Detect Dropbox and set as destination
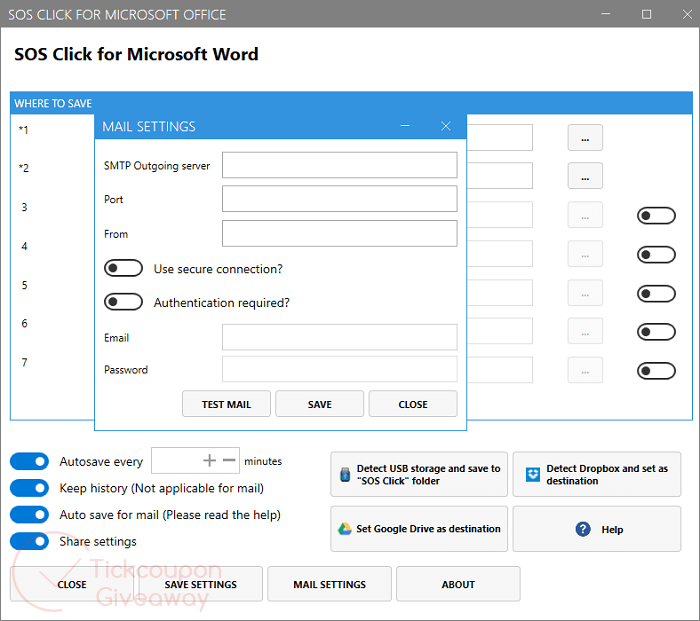The height and width of the screenshot is (621, 700). 597,474
